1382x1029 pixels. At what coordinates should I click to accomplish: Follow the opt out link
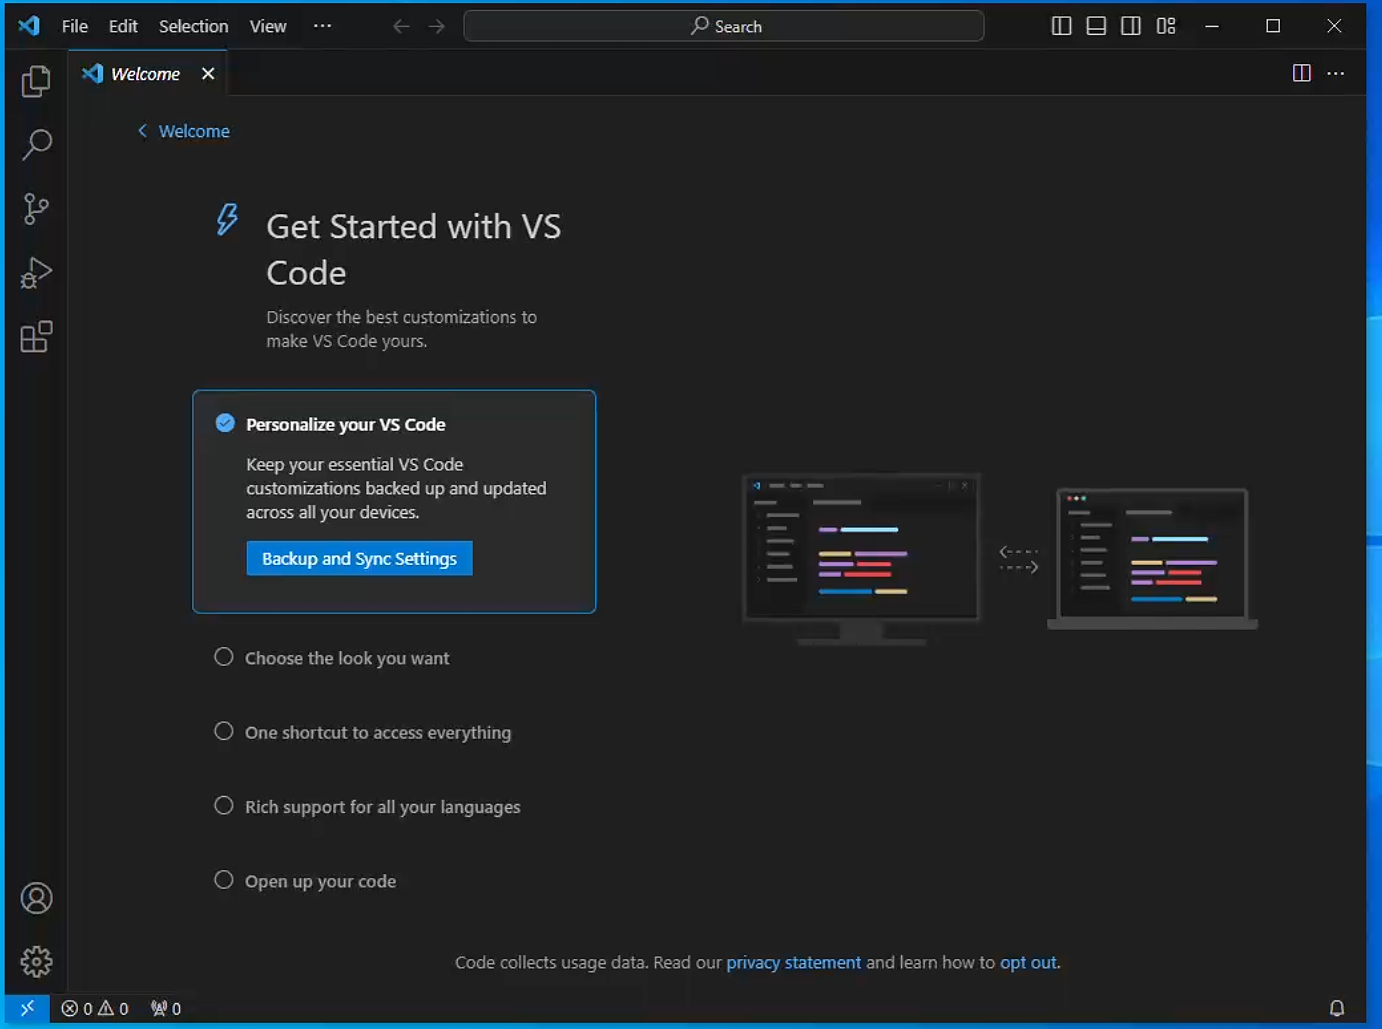1028,962
